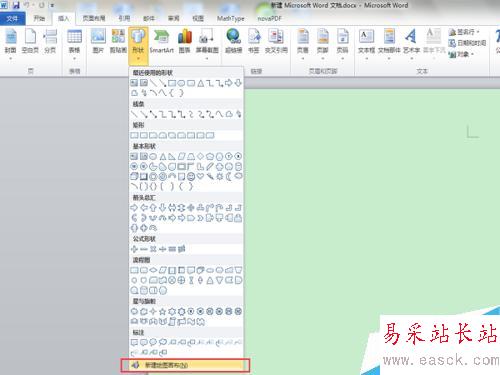500x375 pixels.
Task: Choose the up arrow in Block Arrows
Action: pyautogui.click(x=153, y=208)
